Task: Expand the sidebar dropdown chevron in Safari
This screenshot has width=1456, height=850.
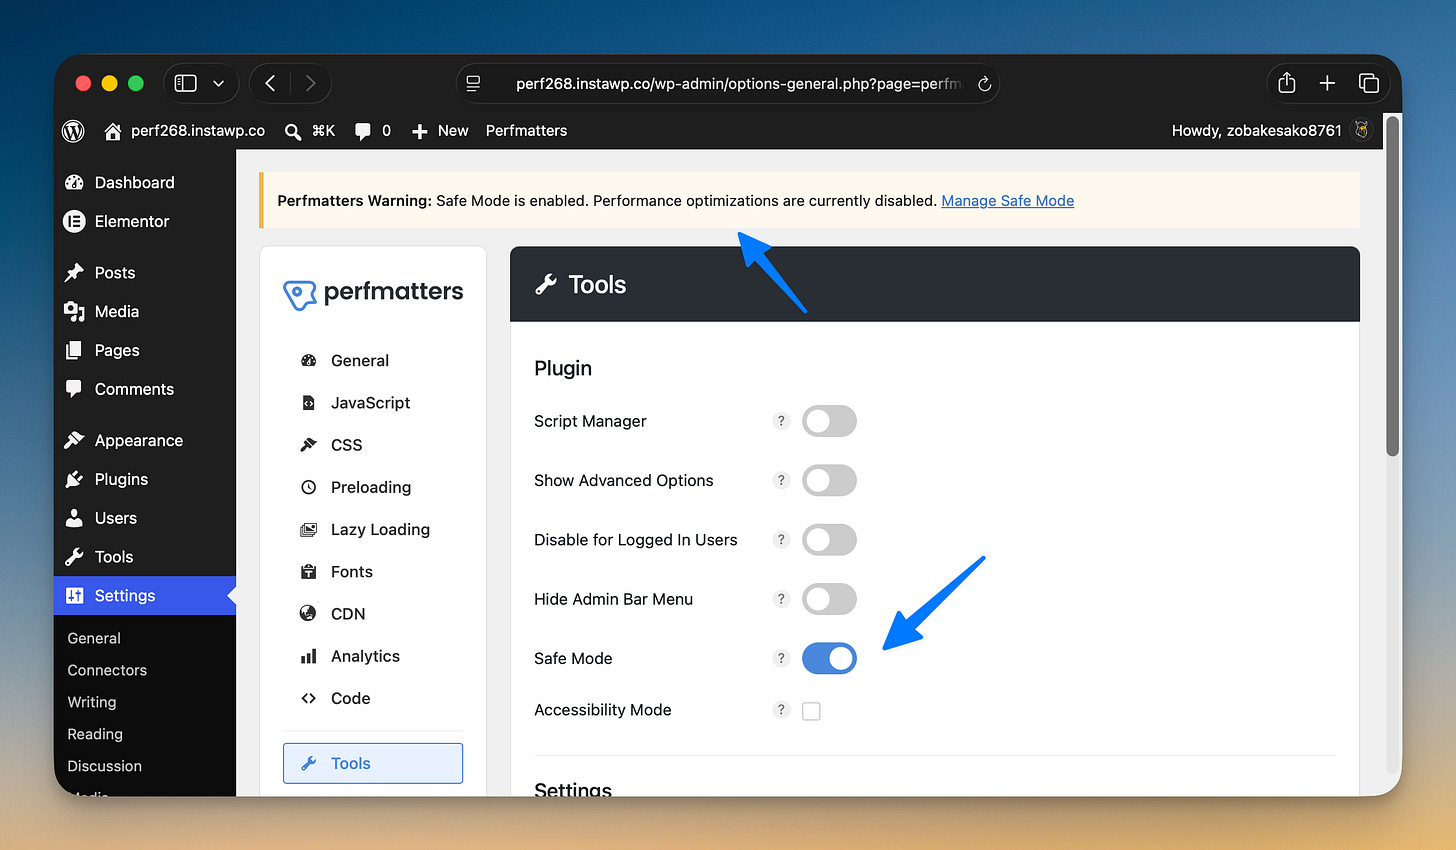Action: click(x=218, y=83)
